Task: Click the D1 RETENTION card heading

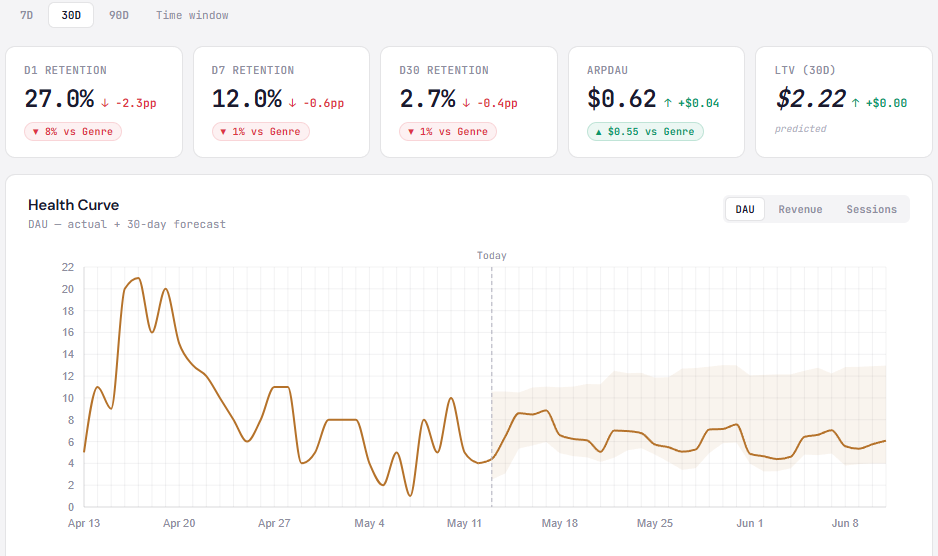Action: (66, 70)
